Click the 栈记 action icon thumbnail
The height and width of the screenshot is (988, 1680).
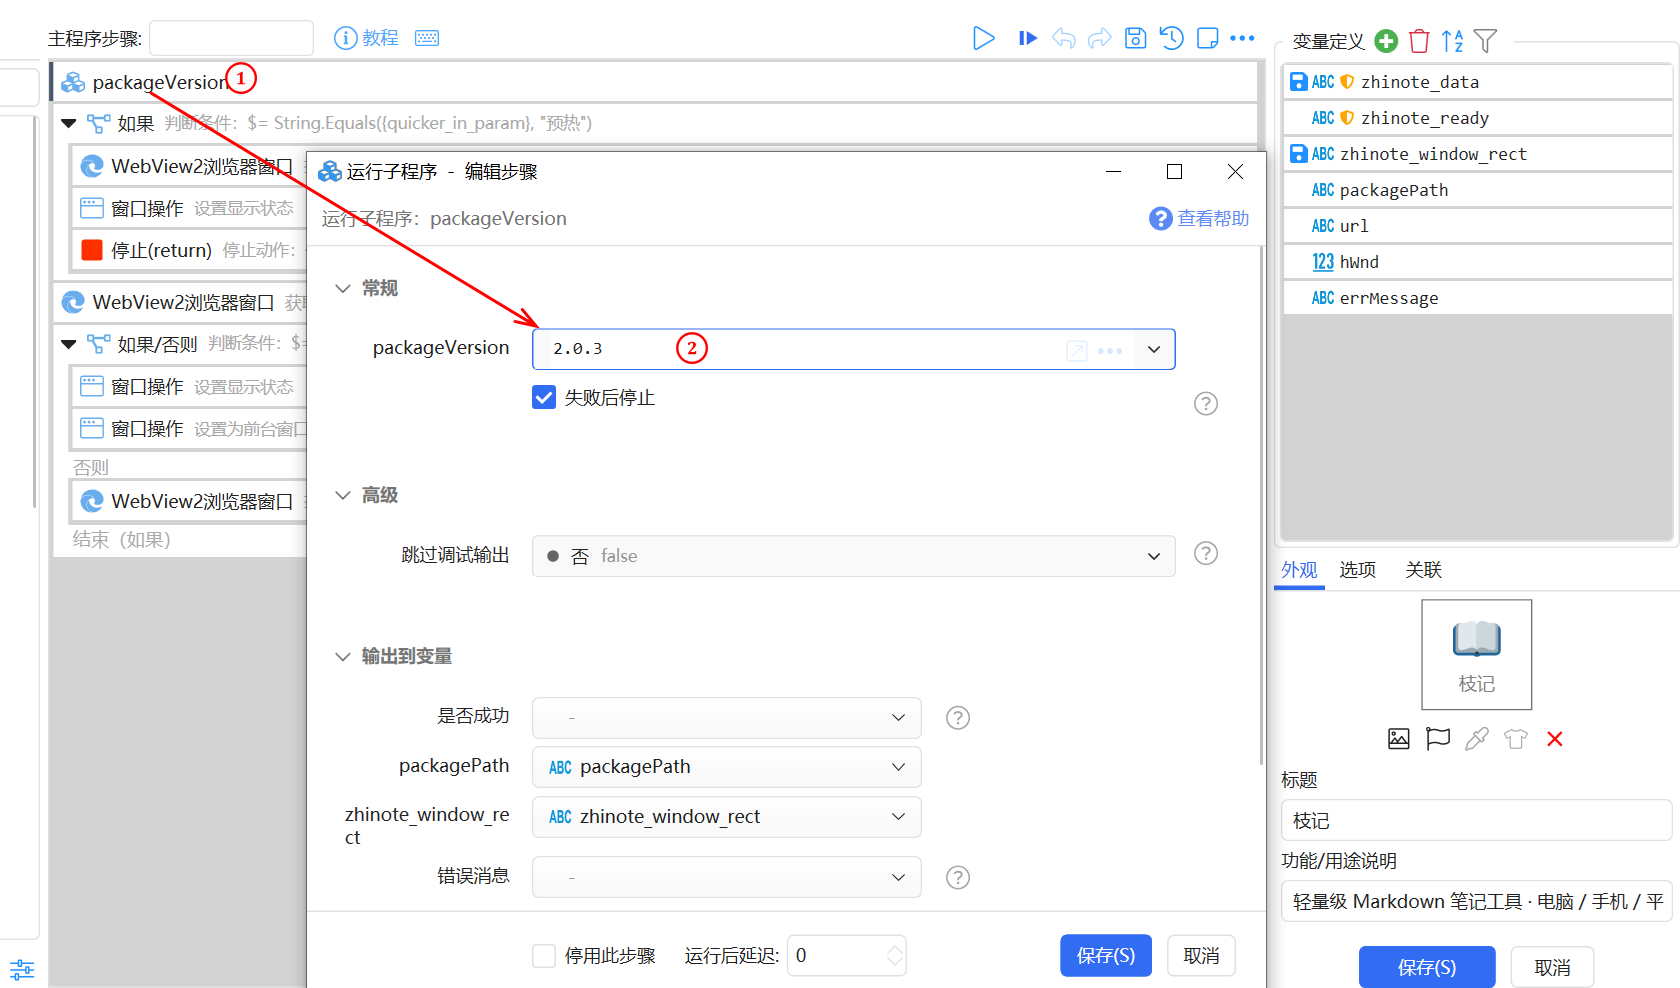tap(1477, 655)
